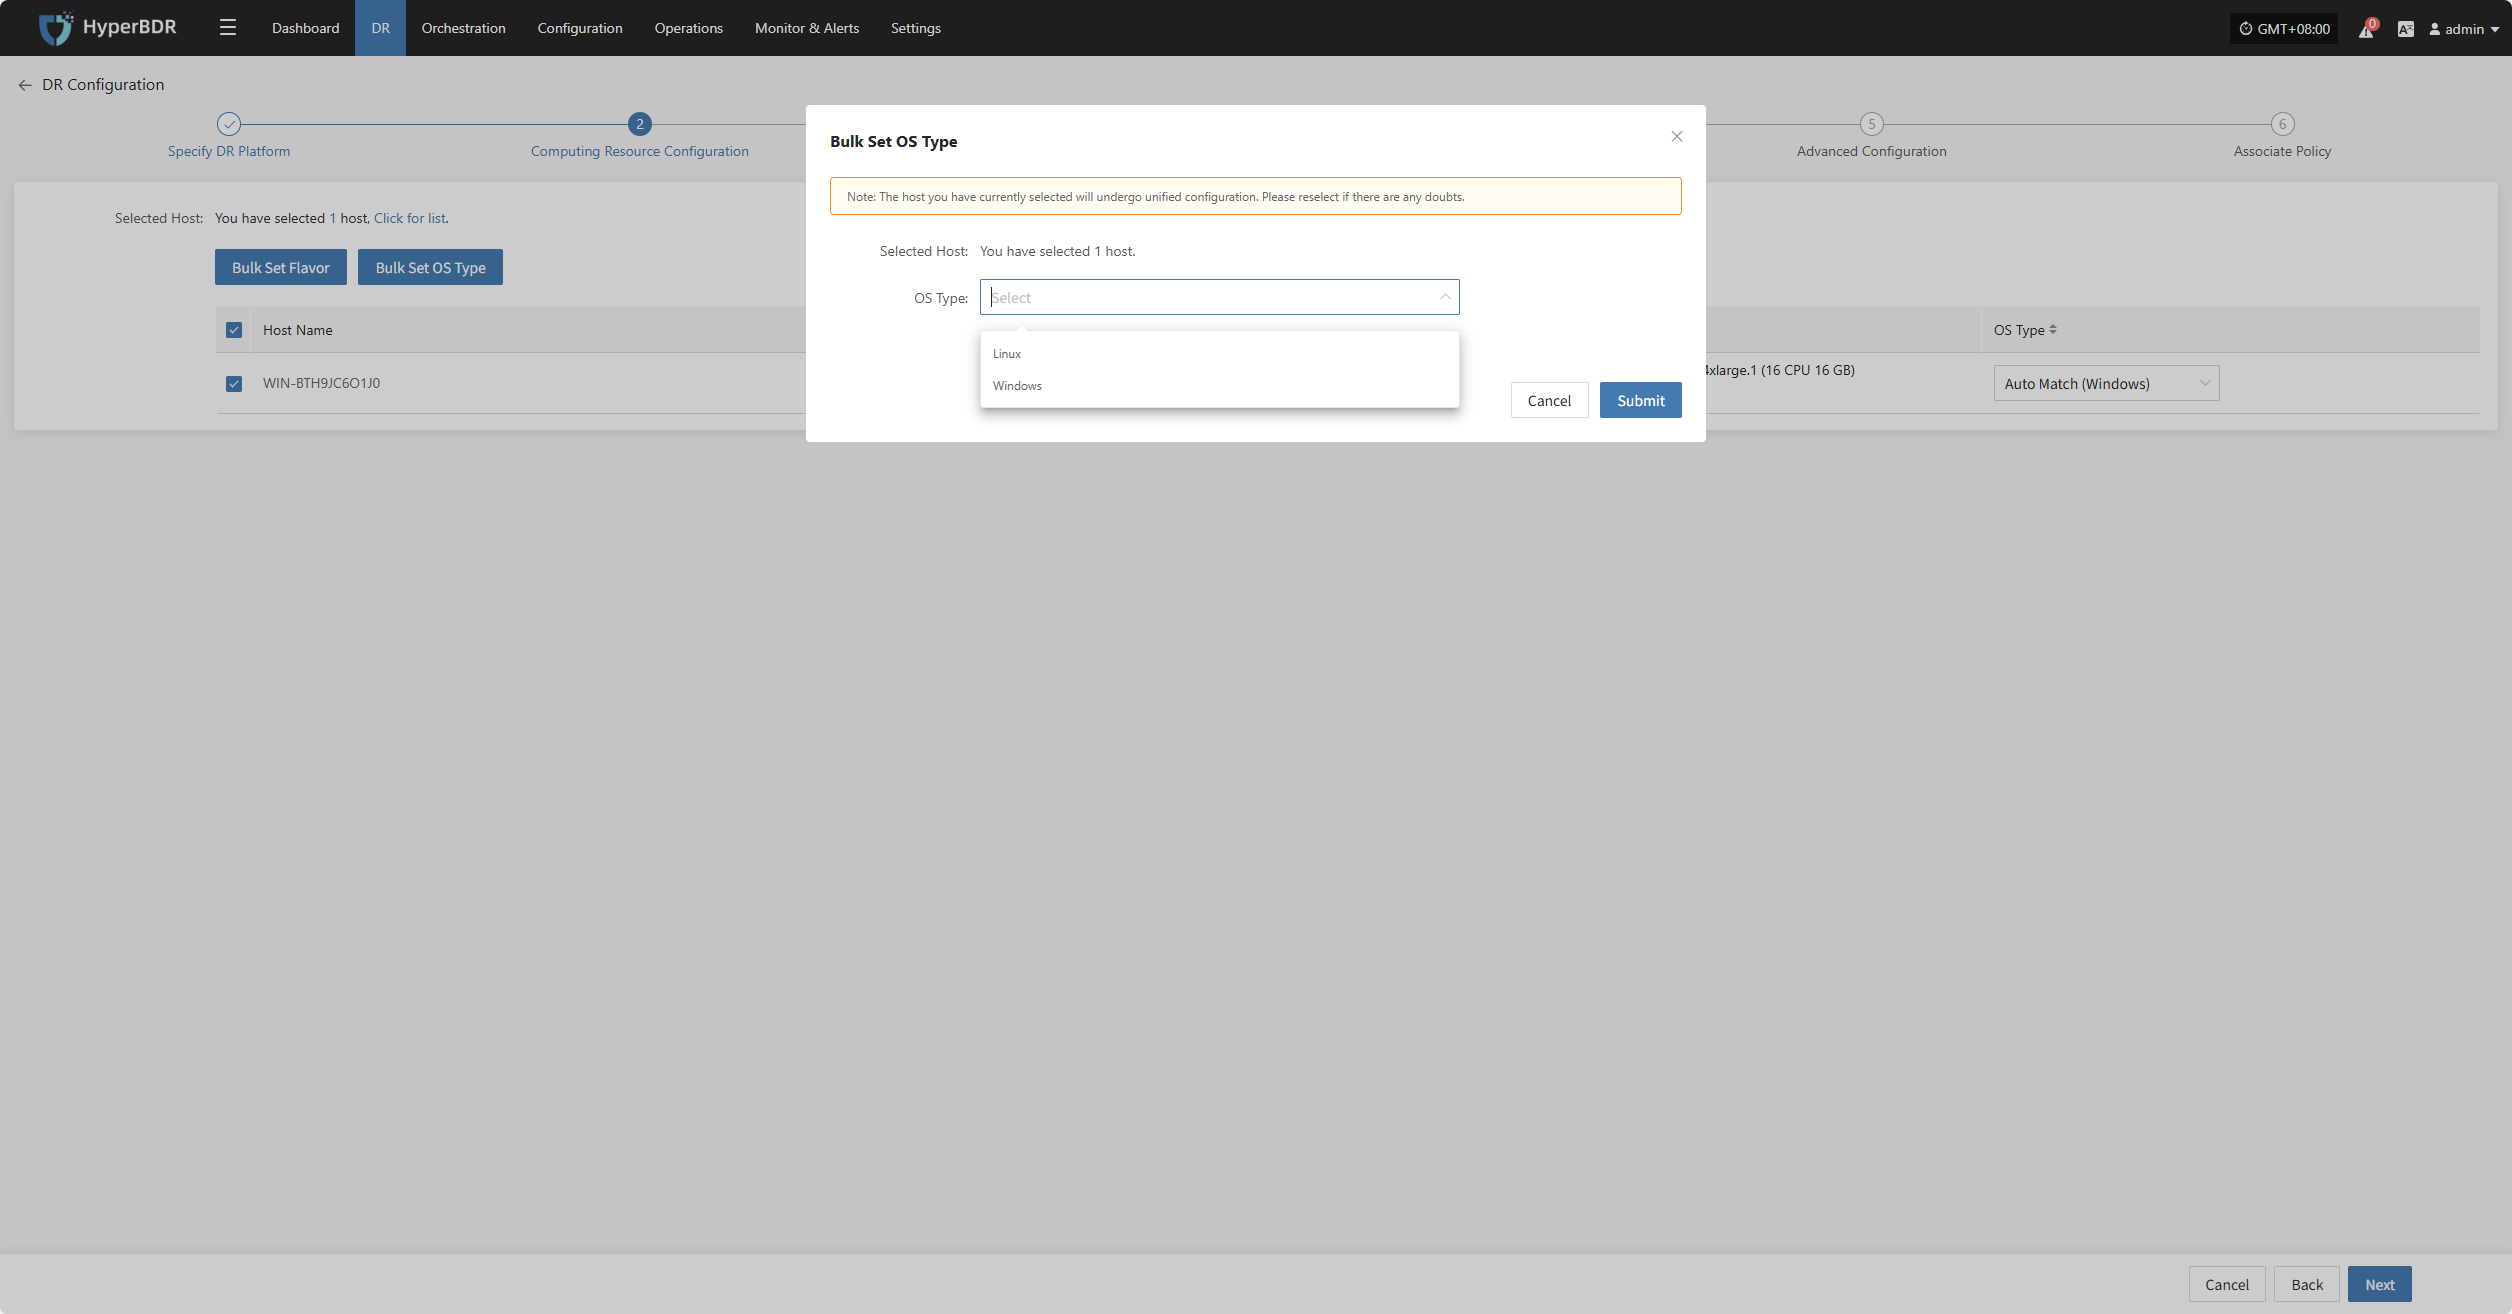Open the Operations menu

(688, 28)
